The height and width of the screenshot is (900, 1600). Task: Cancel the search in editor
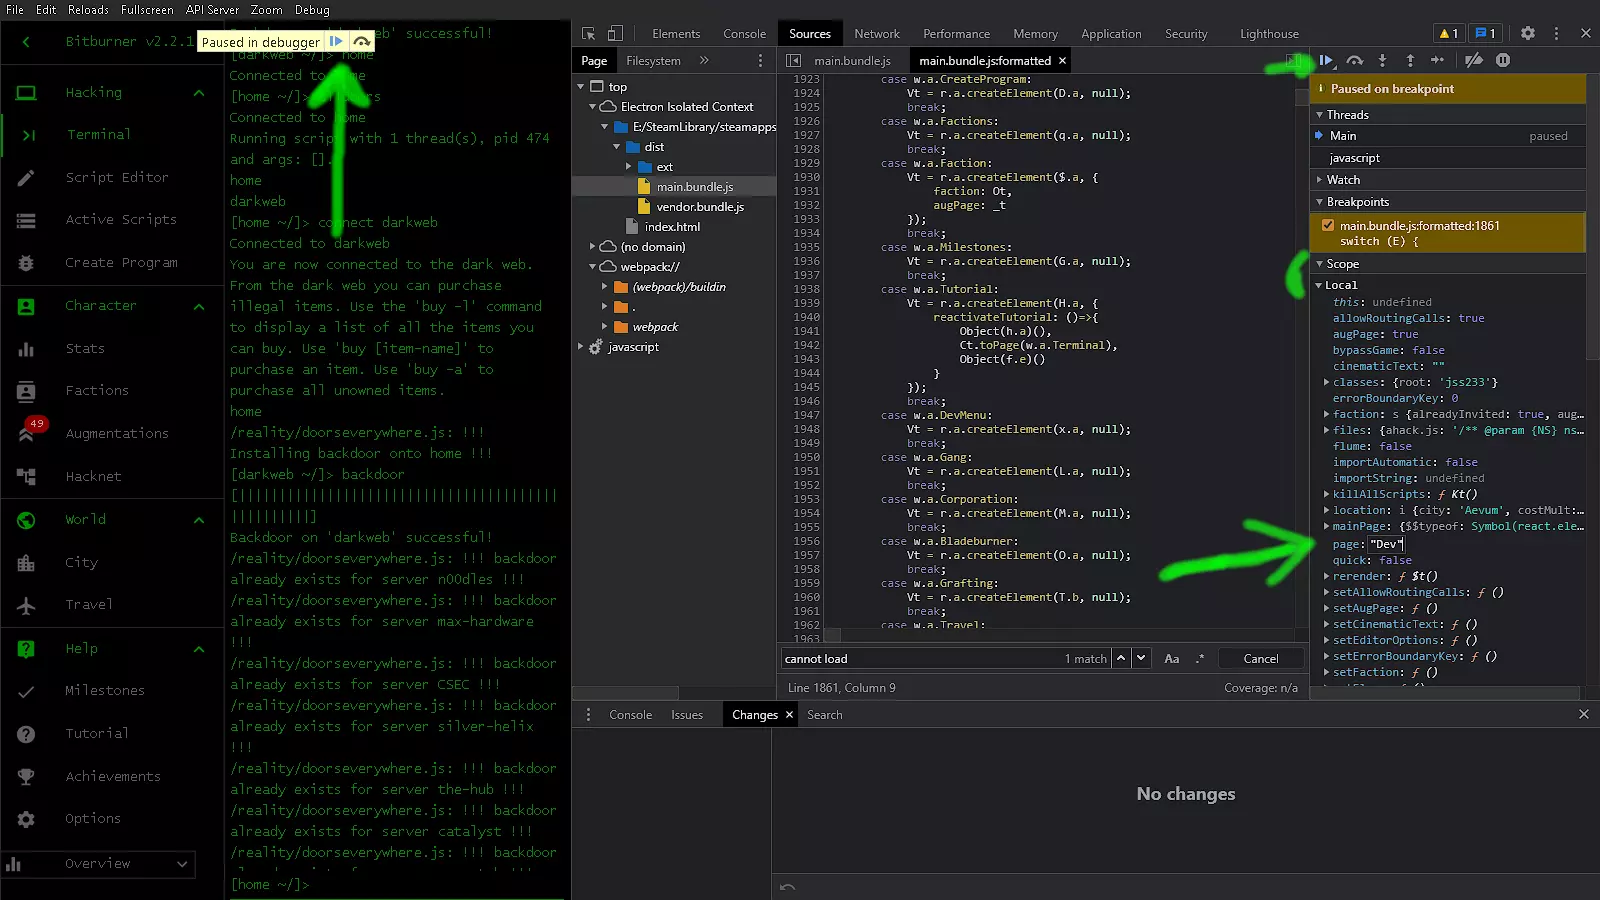point(1260,659)
